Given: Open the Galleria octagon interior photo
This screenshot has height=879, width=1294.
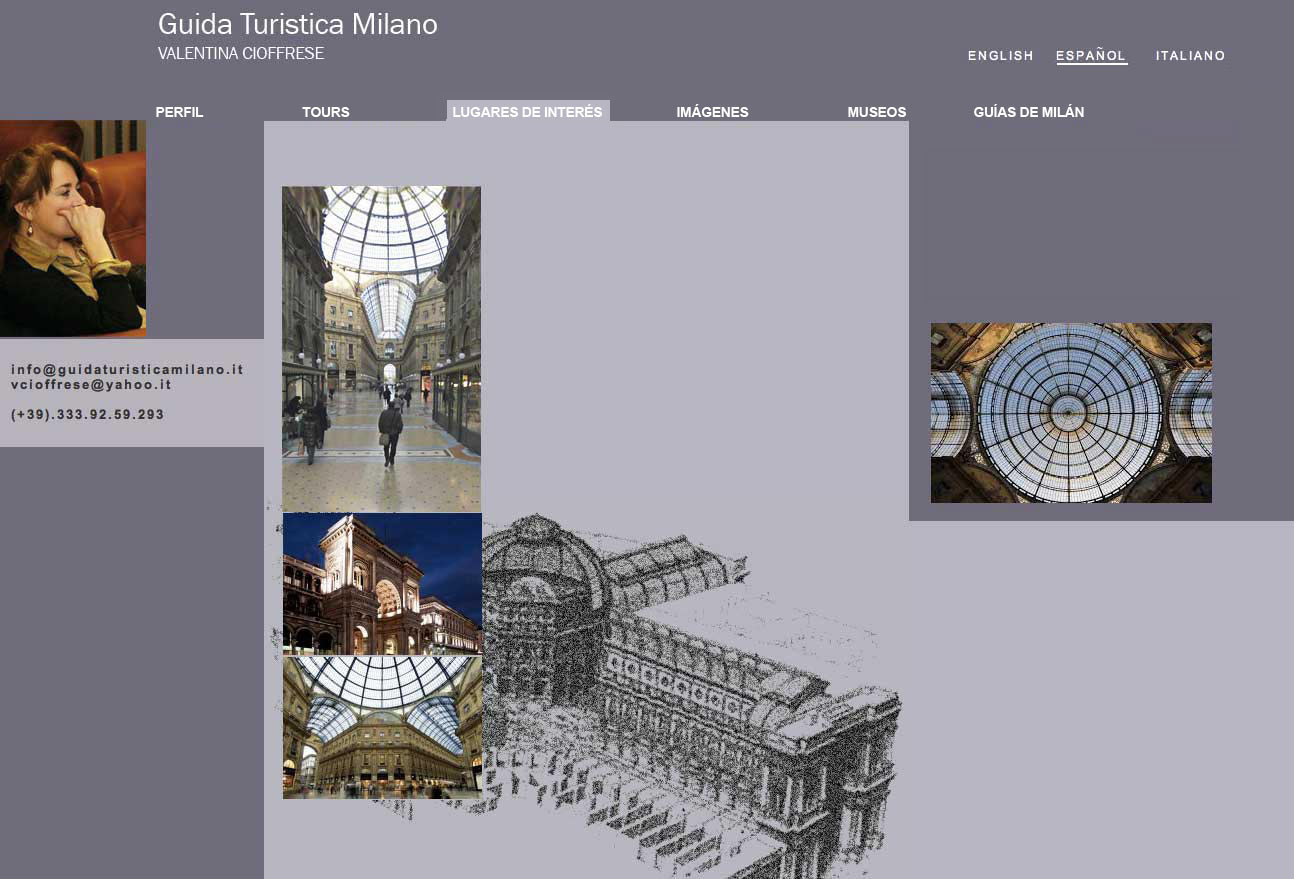Looking at the screenshot, I should [x=382, y=727].
